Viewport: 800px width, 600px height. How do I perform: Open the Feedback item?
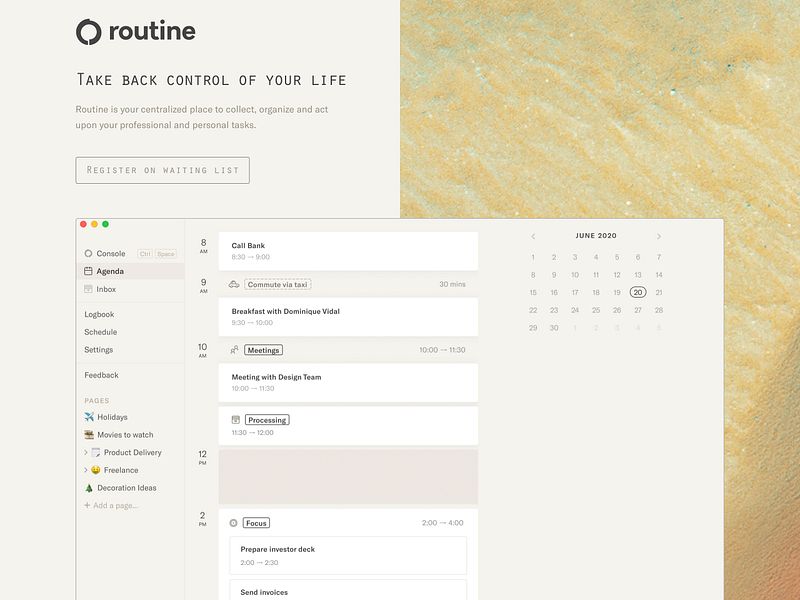point(101,375)
